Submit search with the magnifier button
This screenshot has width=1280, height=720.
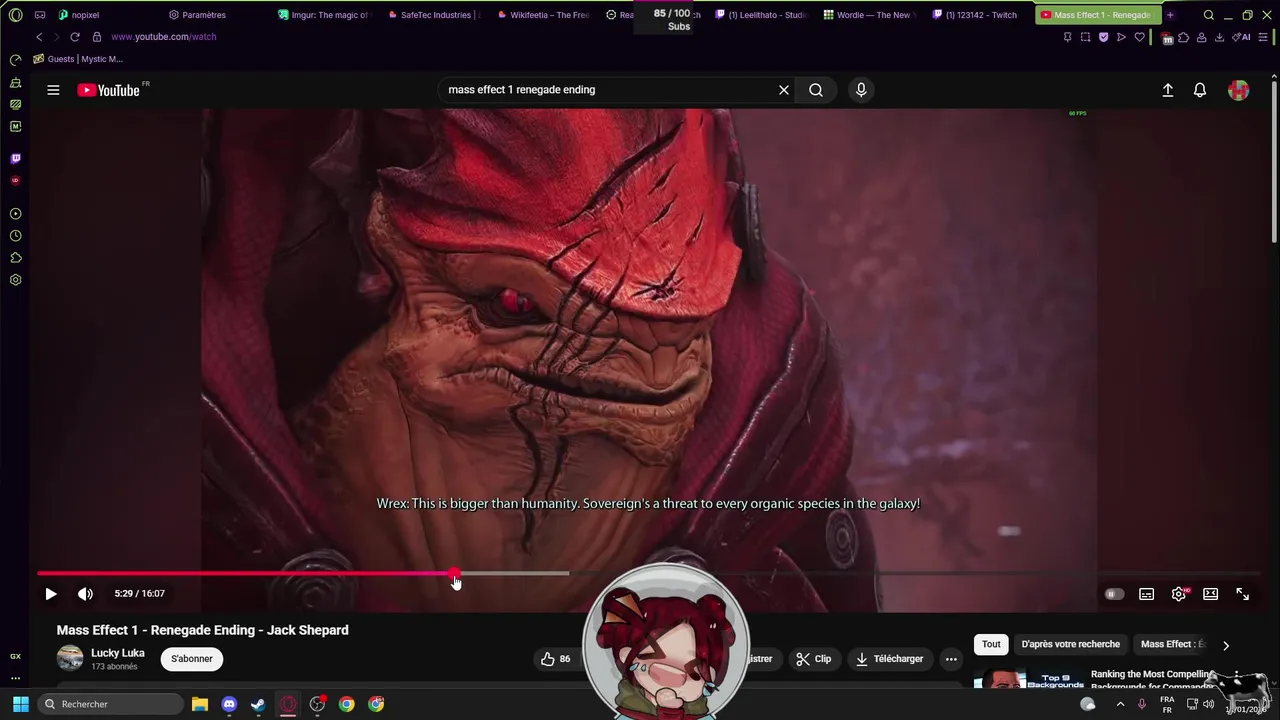coord(816,90)
